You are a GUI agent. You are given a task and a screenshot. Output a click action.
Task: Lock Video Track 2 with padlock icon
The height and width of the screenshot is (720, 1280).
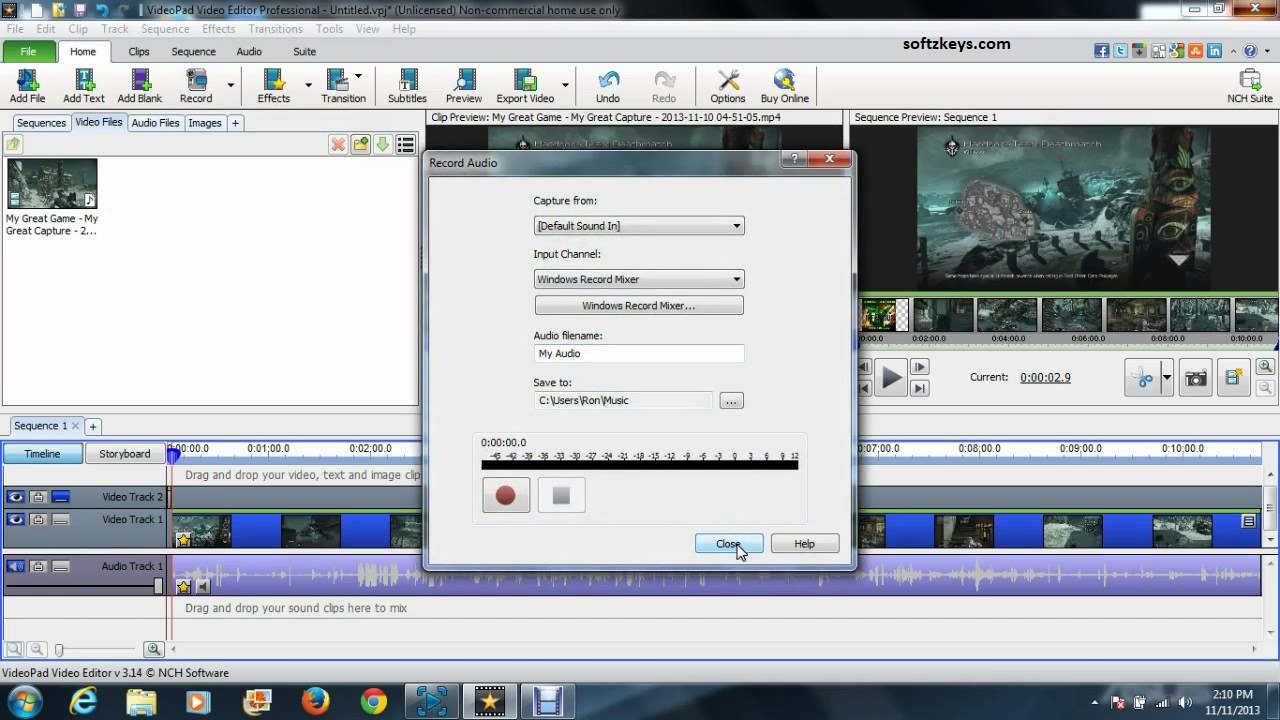38,497
